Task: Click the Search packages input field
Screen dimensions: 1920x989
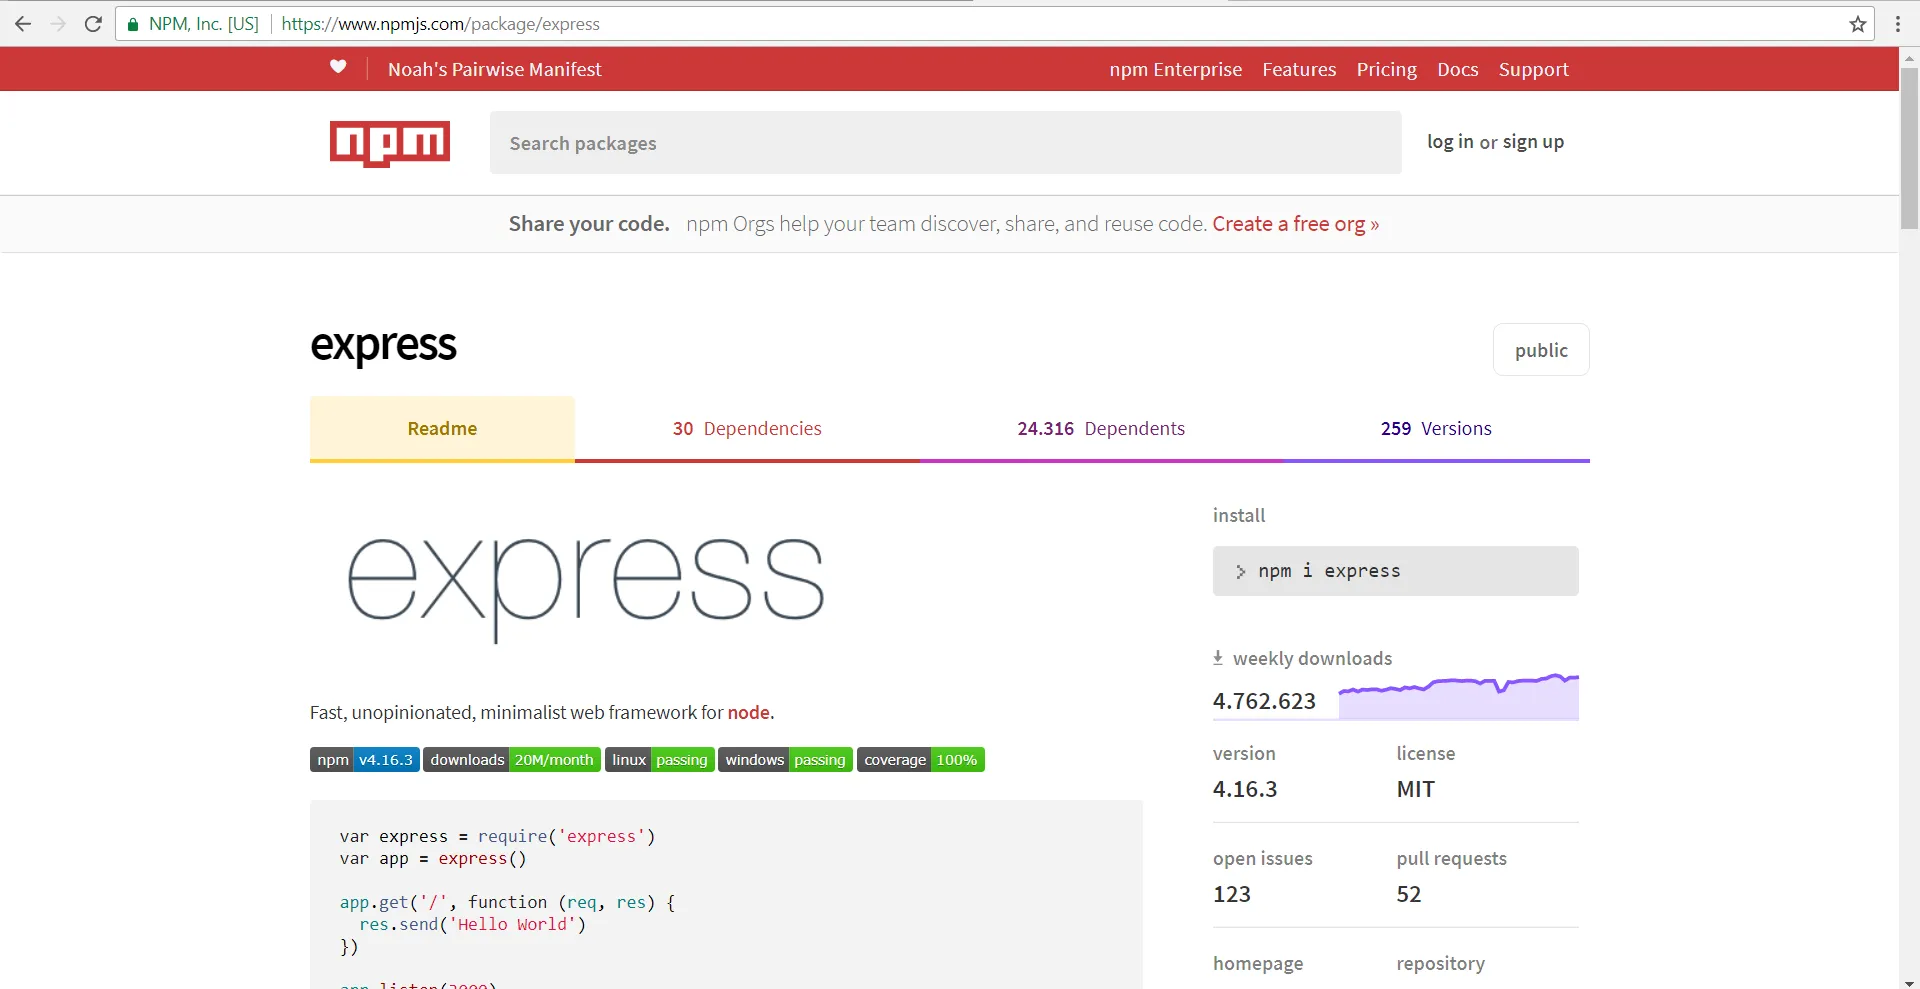Action: 946,143
